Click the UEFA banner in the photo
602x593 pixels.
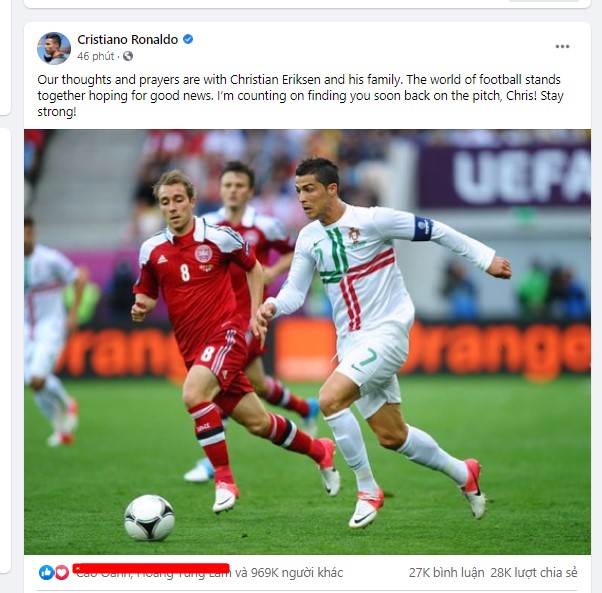(504, 176)
